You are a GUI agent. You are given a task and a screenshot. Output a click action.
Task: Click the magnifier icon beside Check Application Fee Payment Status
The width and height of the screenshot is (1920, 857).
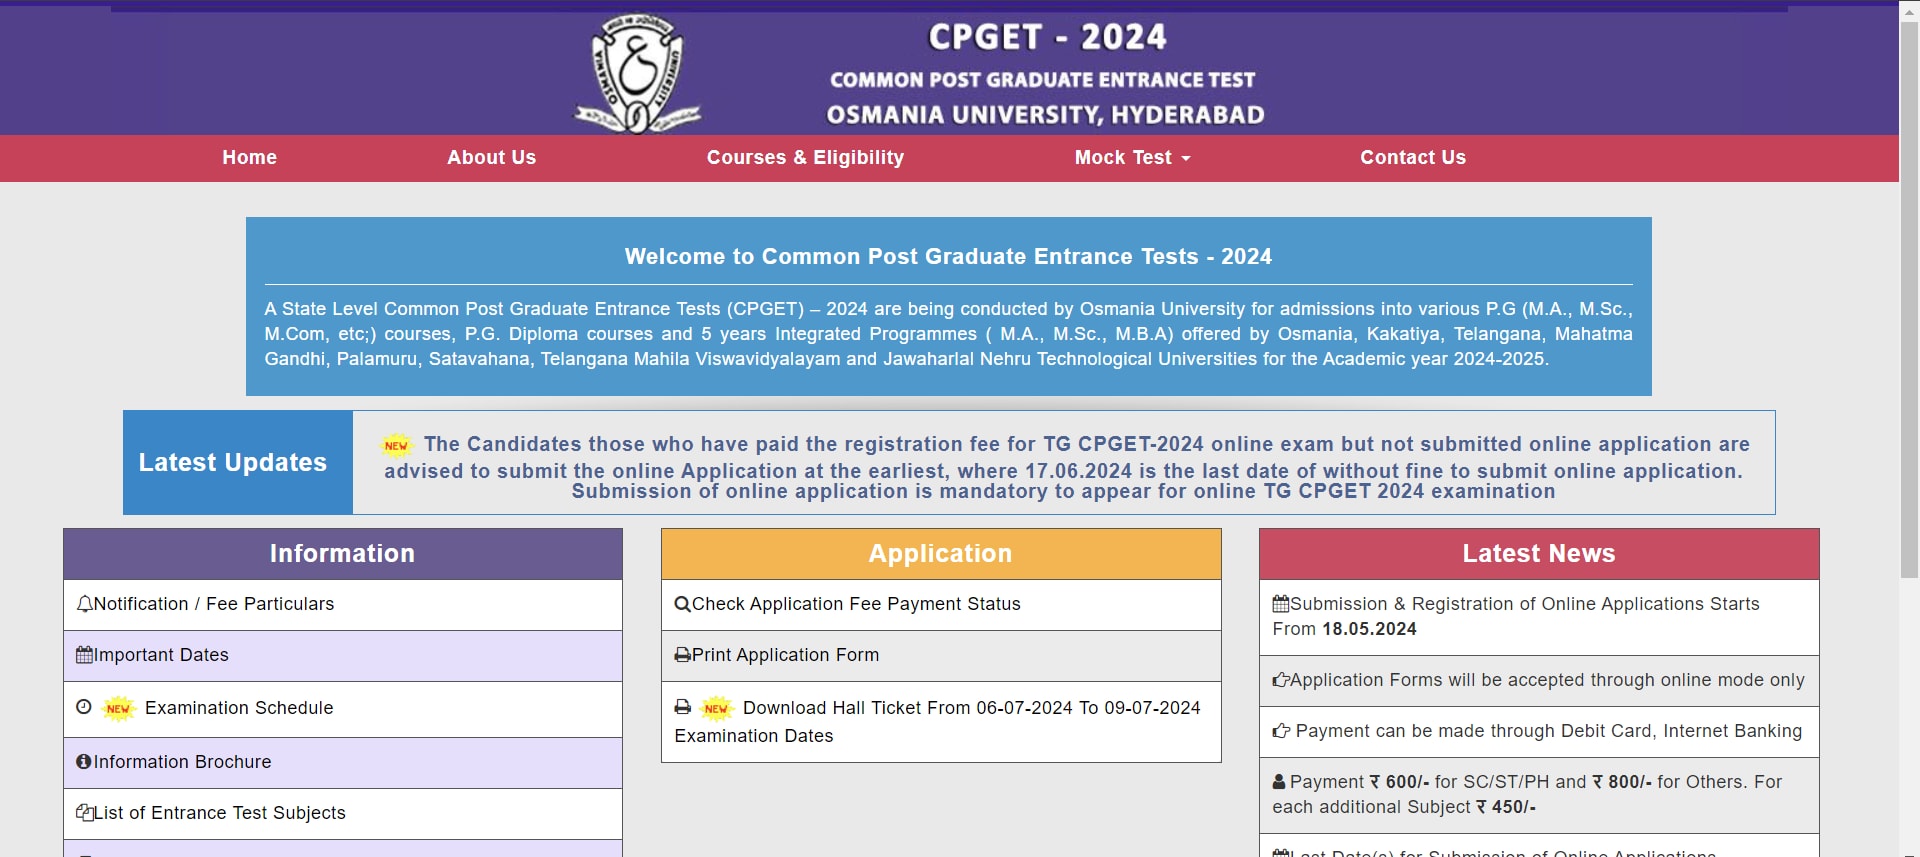[x=682, y=604]
